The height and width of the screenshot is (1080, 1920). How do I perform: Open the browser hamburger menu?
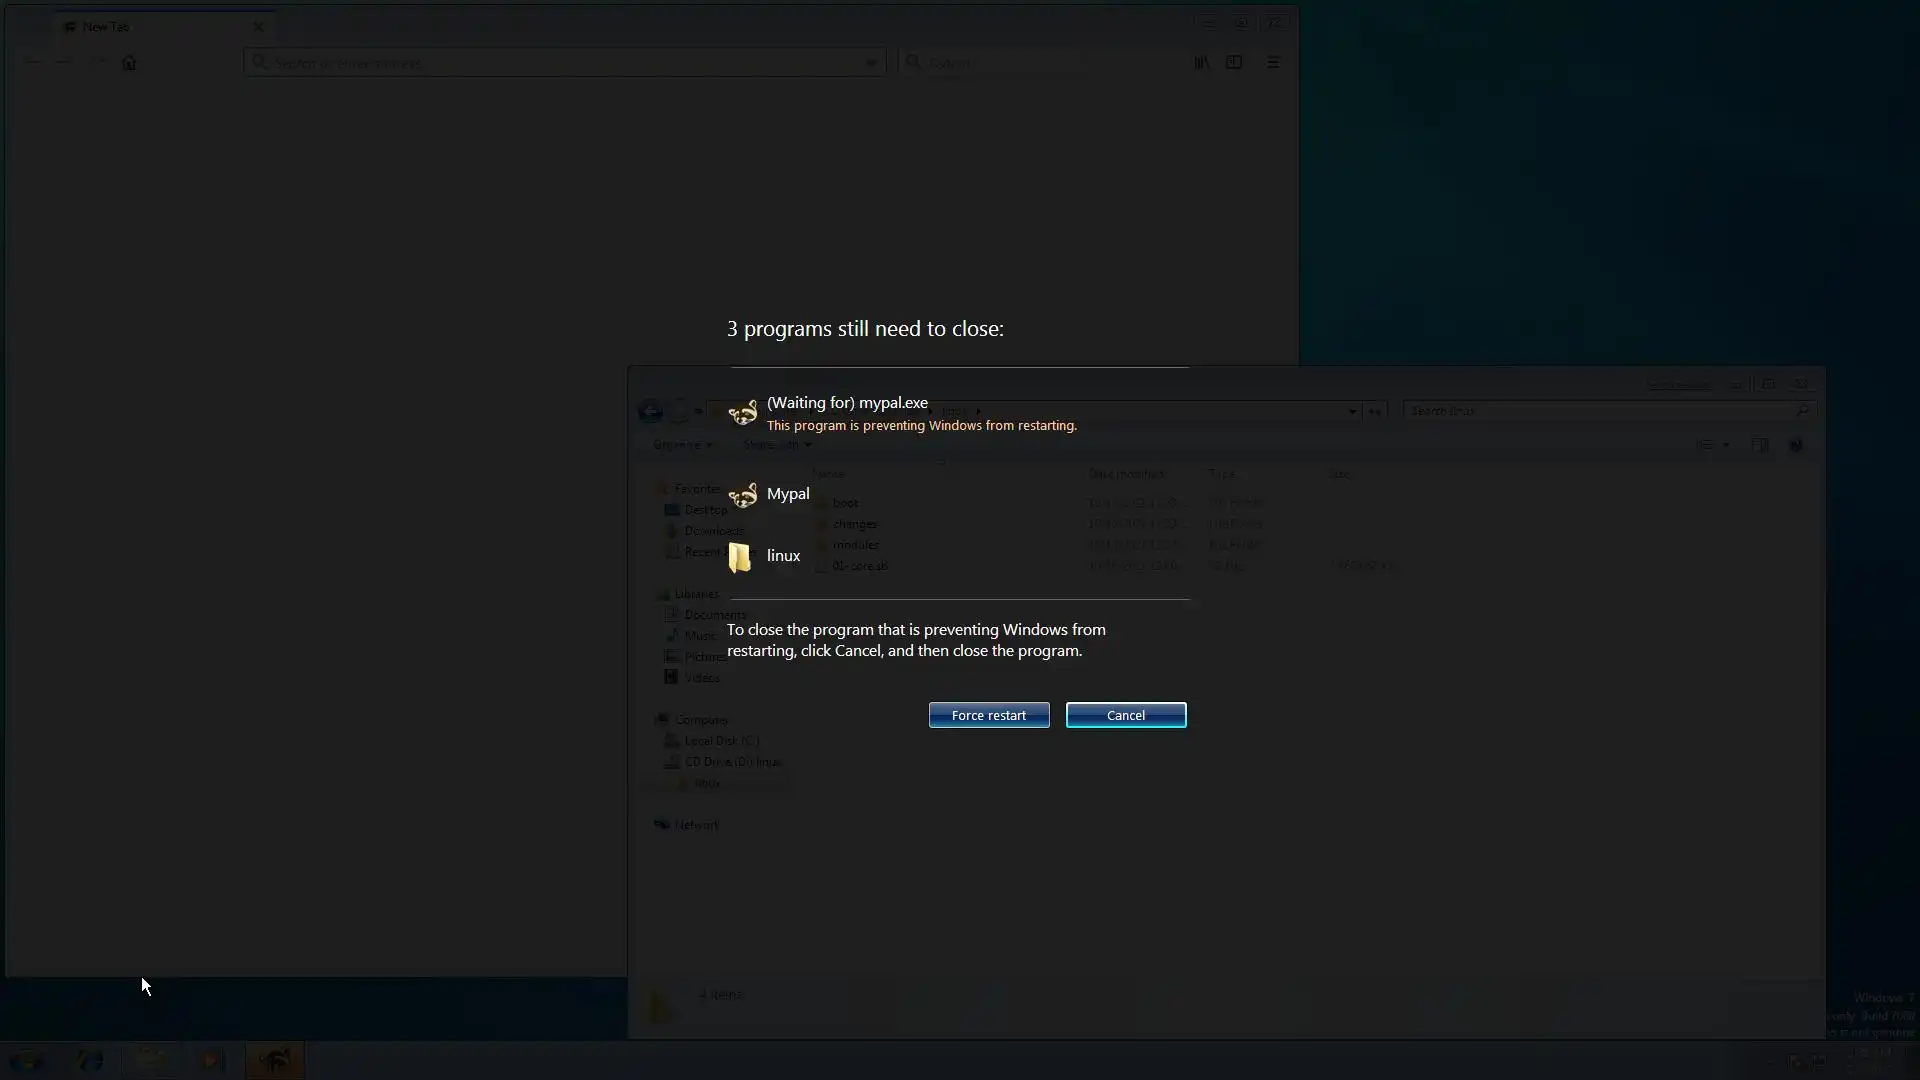1273,62
